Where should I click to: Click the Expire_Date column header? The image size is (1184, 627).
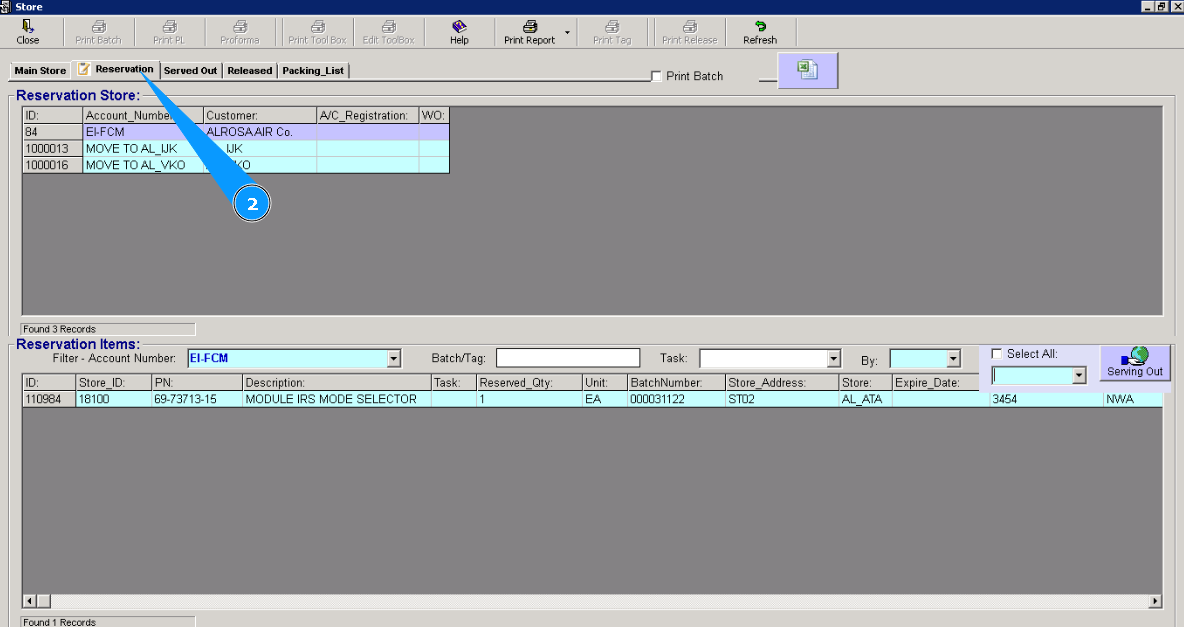[936, 383]
